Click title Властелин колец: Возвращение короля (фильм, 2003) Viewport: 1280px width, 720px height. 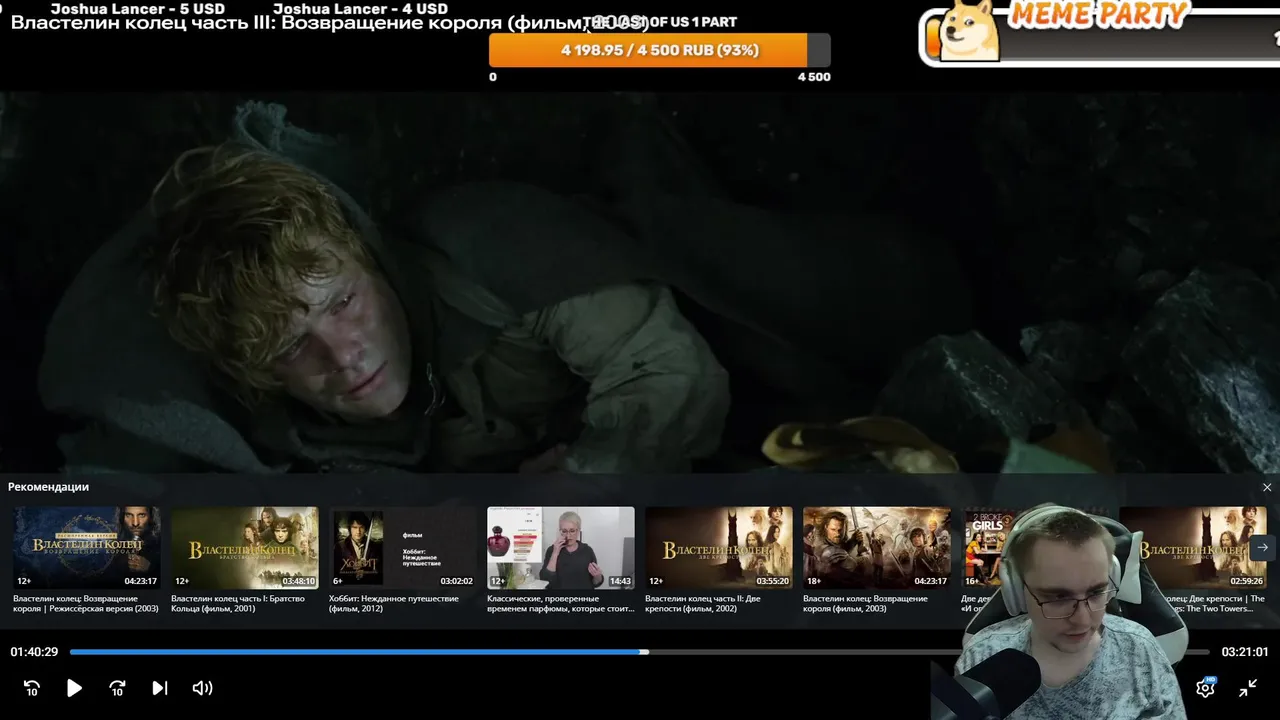865,604
